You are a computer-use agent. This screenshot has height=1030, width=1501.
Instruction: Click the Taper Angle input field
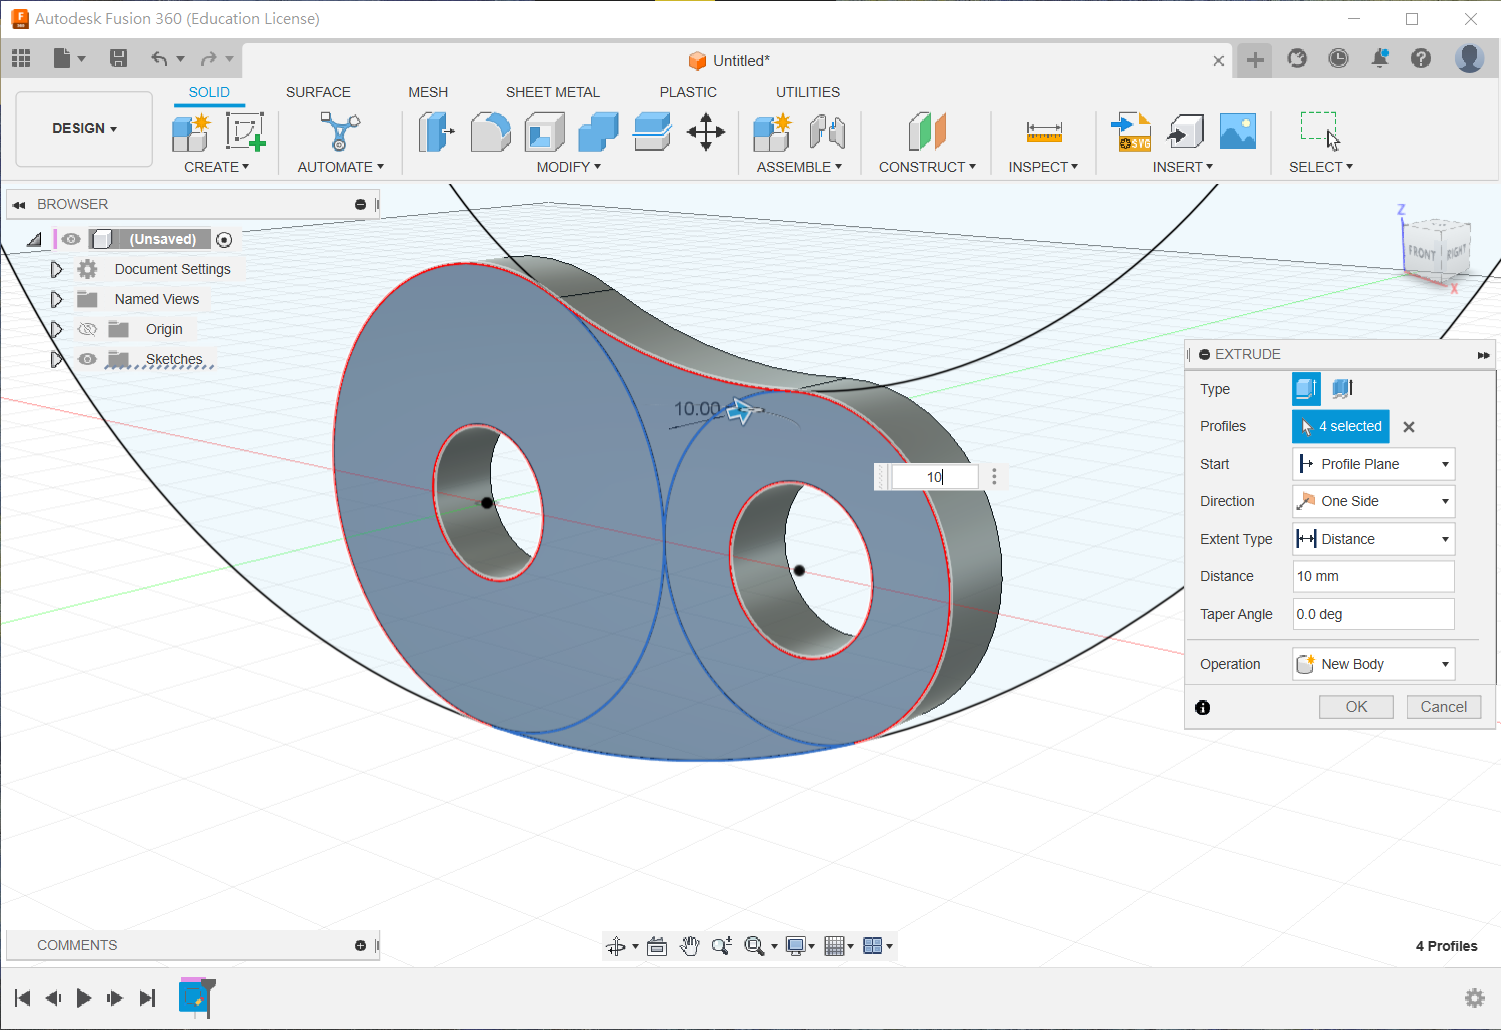point(1373,614)
